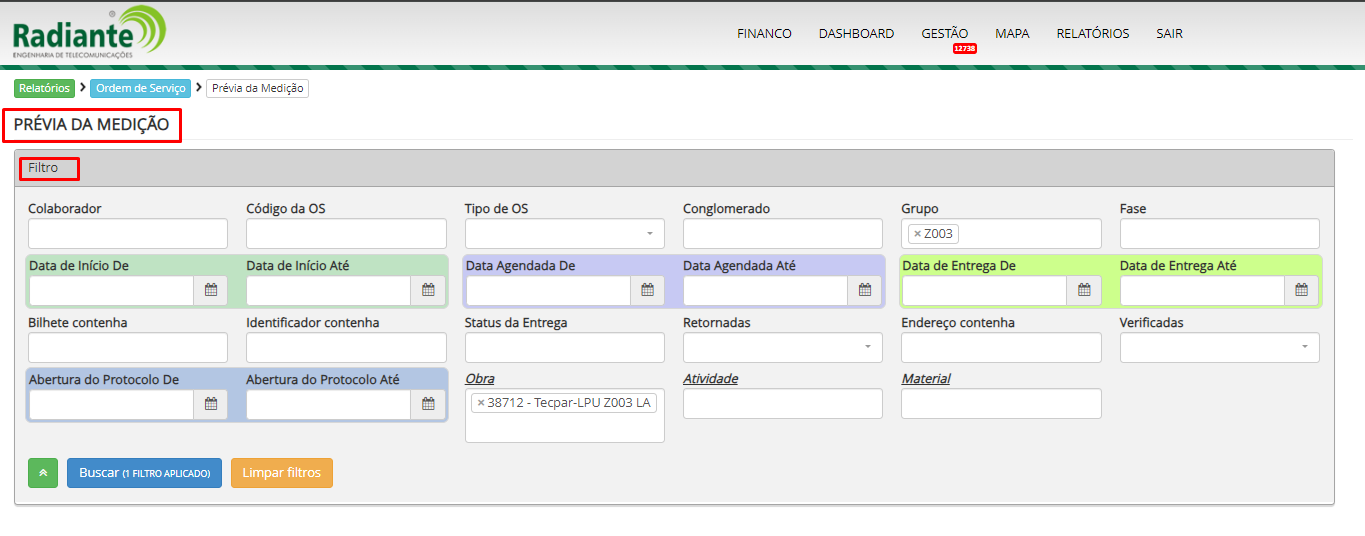Open calendar for Abertura do Protocolo Até
1365x536 pixels.
tap(428, 404)
